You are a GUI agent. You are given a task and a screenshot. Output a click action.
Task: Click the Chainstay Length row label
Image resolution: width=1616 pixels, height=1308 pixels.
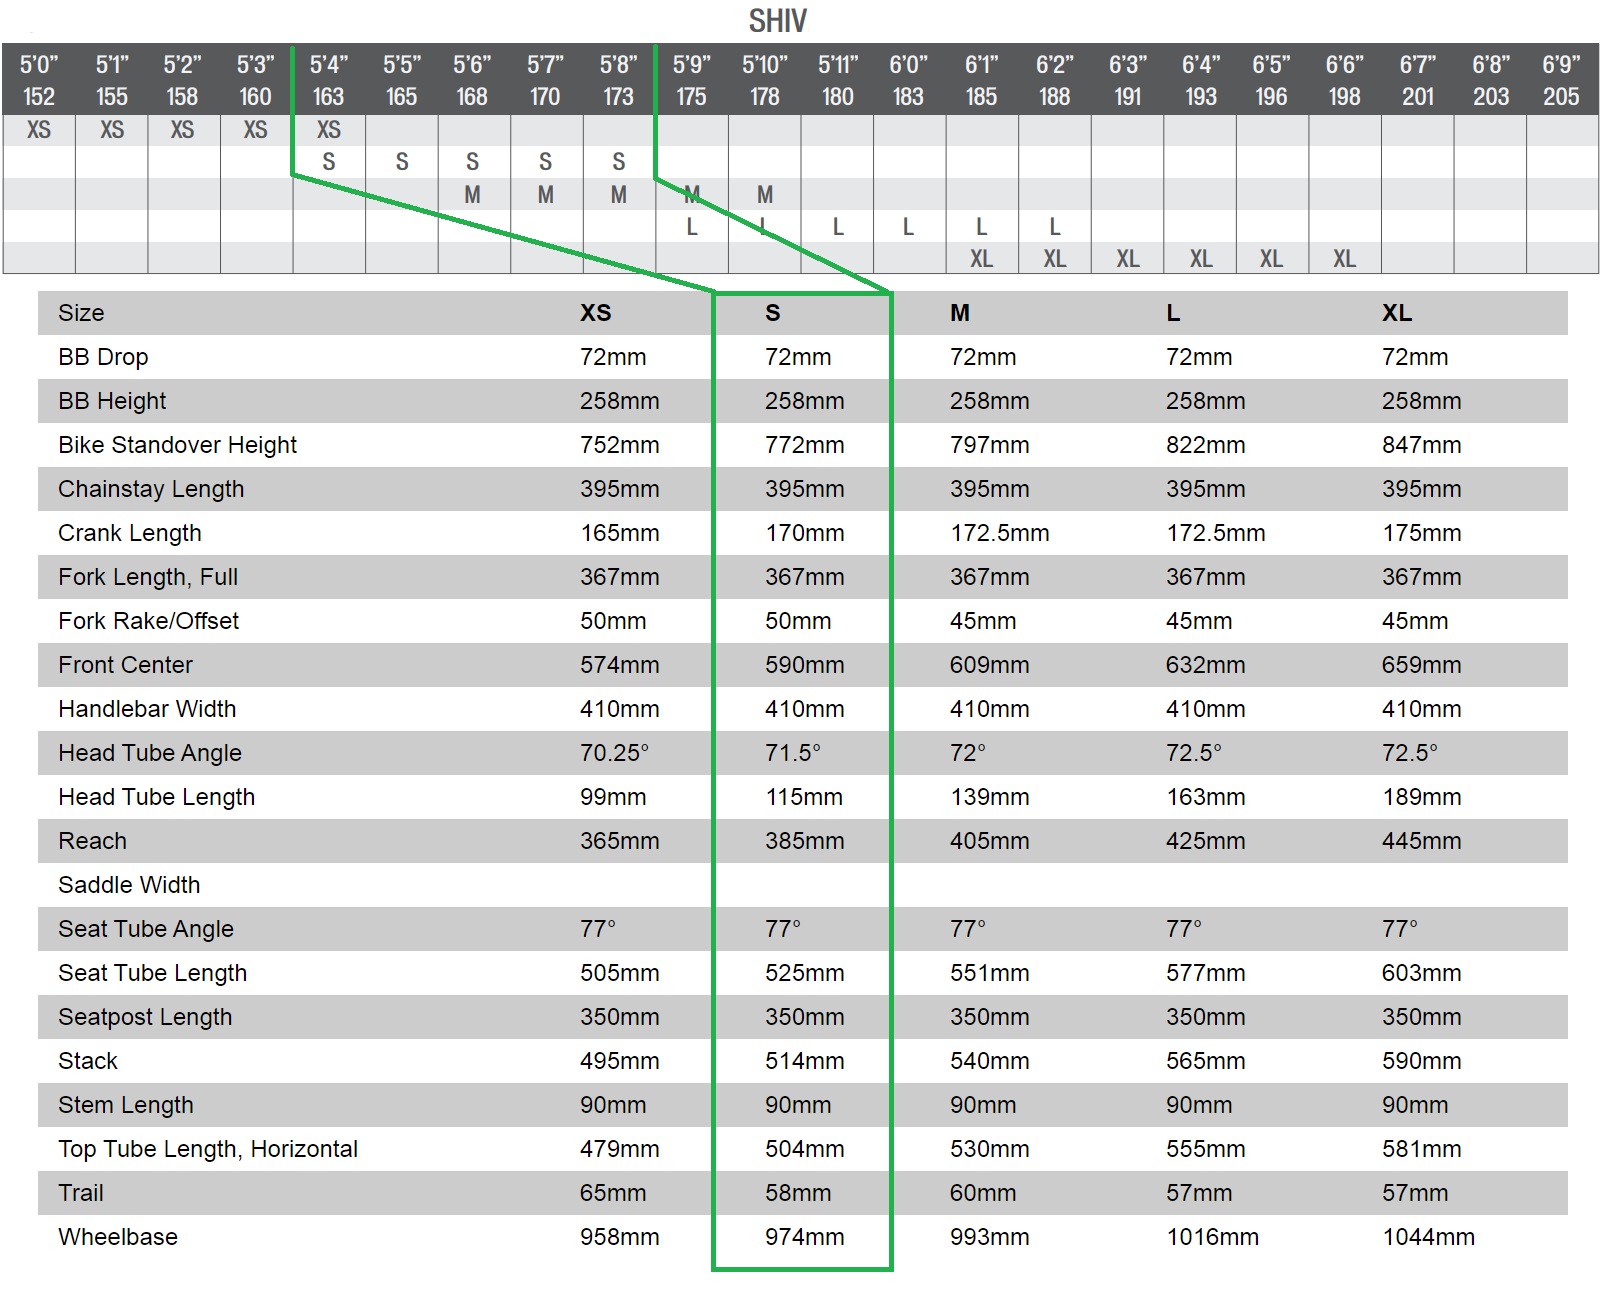click(151, 489)
